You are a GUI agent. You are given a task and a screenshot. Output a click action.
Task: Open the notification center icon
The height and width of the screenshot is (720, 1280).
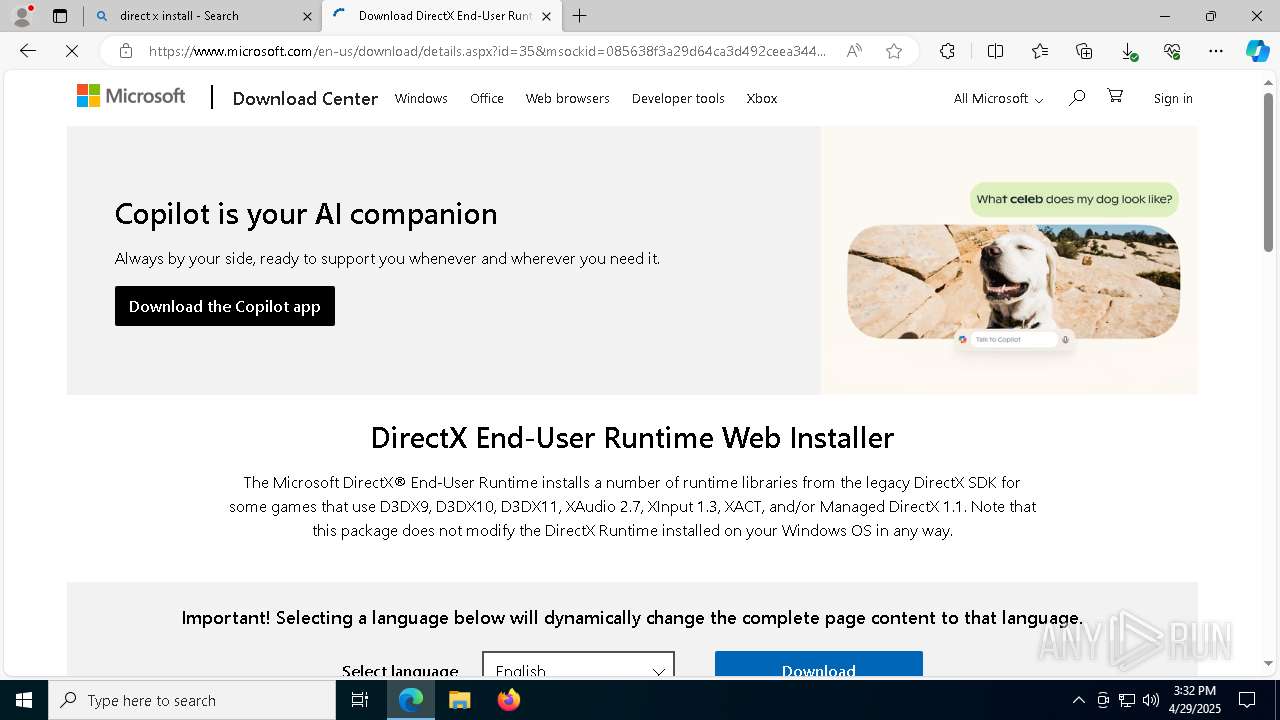coord(1247,700)
